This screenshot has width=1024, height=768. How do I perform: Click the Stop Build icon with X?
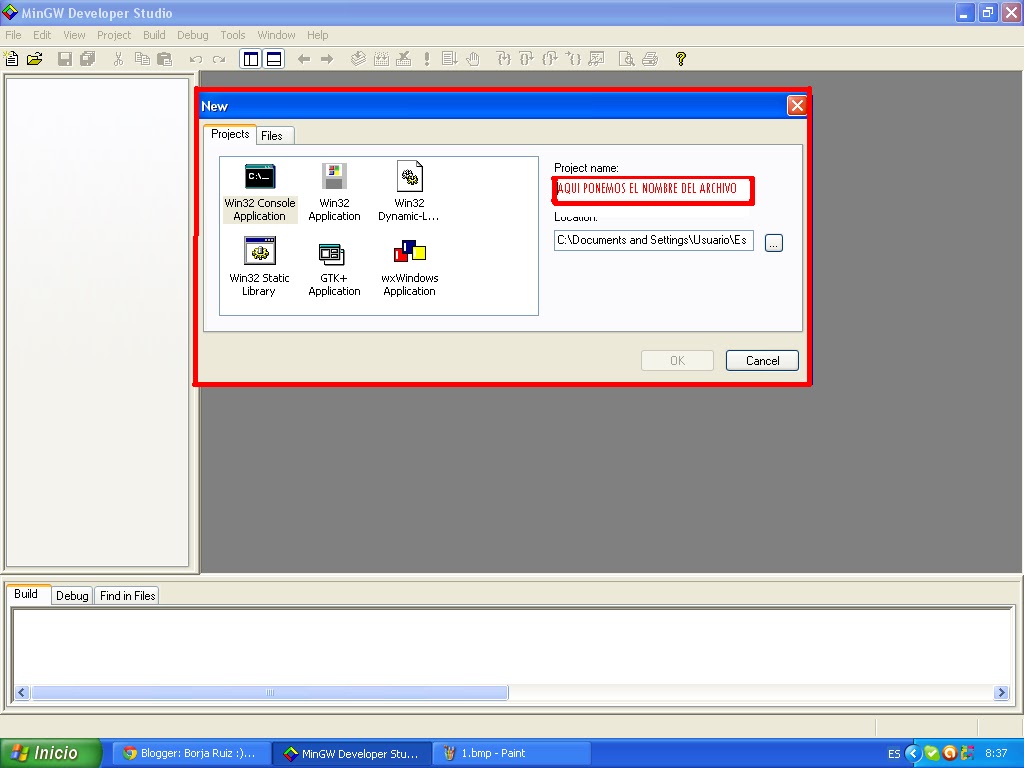[404, 59]
